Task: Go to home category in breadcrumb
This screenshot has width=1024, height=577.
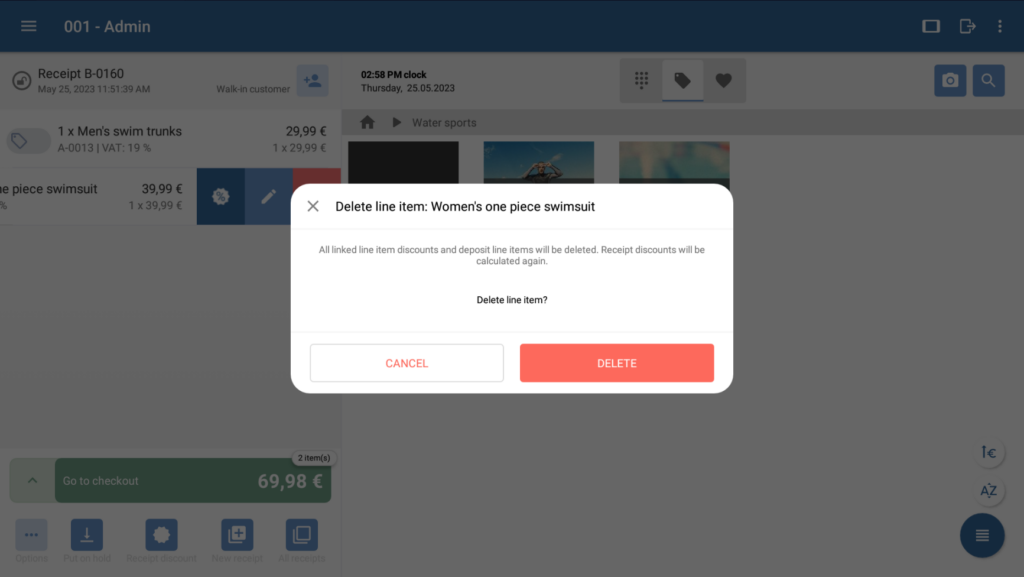Action: point(367,122)
